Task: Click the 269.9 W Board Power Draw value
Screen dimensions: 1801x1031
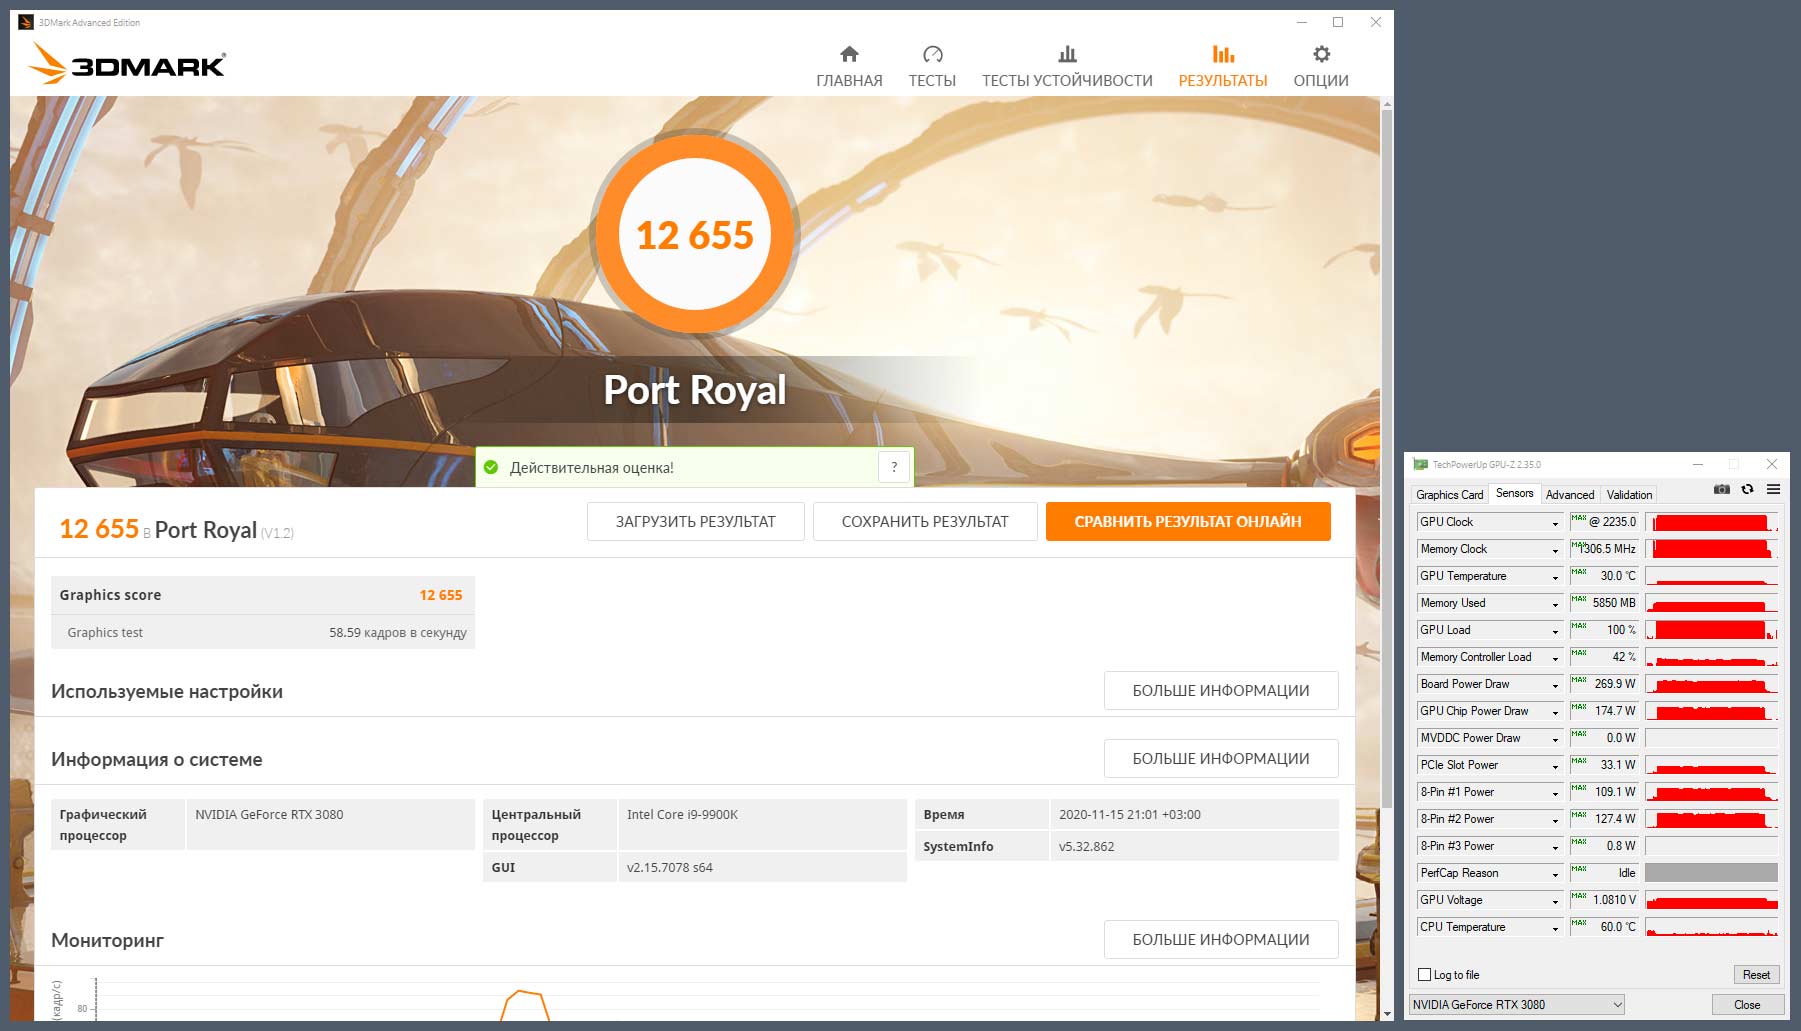Action: [x=1615, y=684]
